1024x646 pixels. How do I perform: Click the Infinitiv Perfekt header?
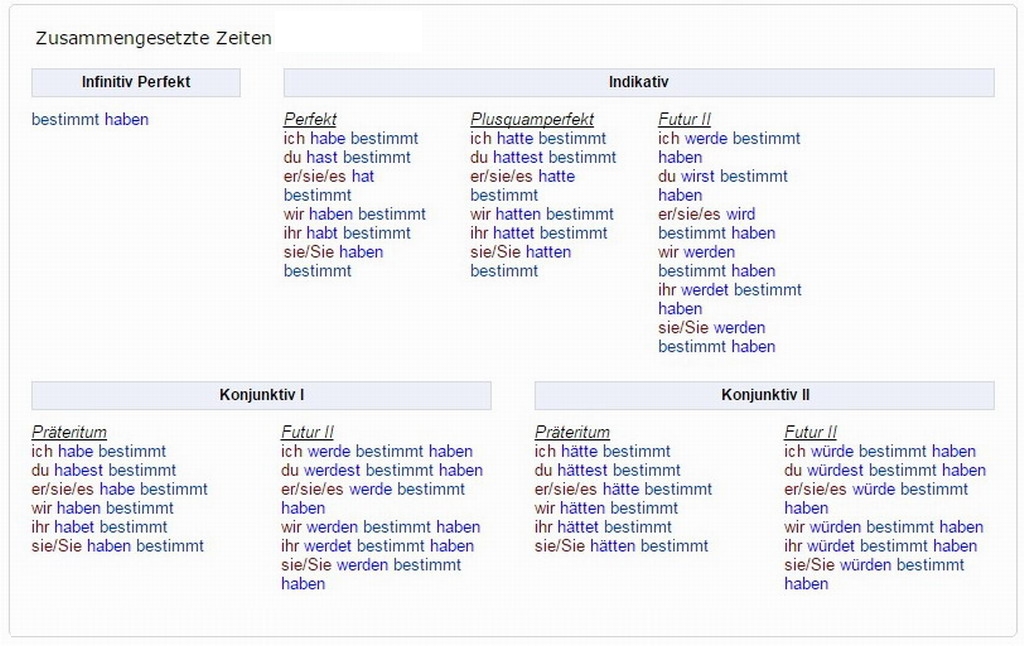pyautogui.click(x=136, y=82)
